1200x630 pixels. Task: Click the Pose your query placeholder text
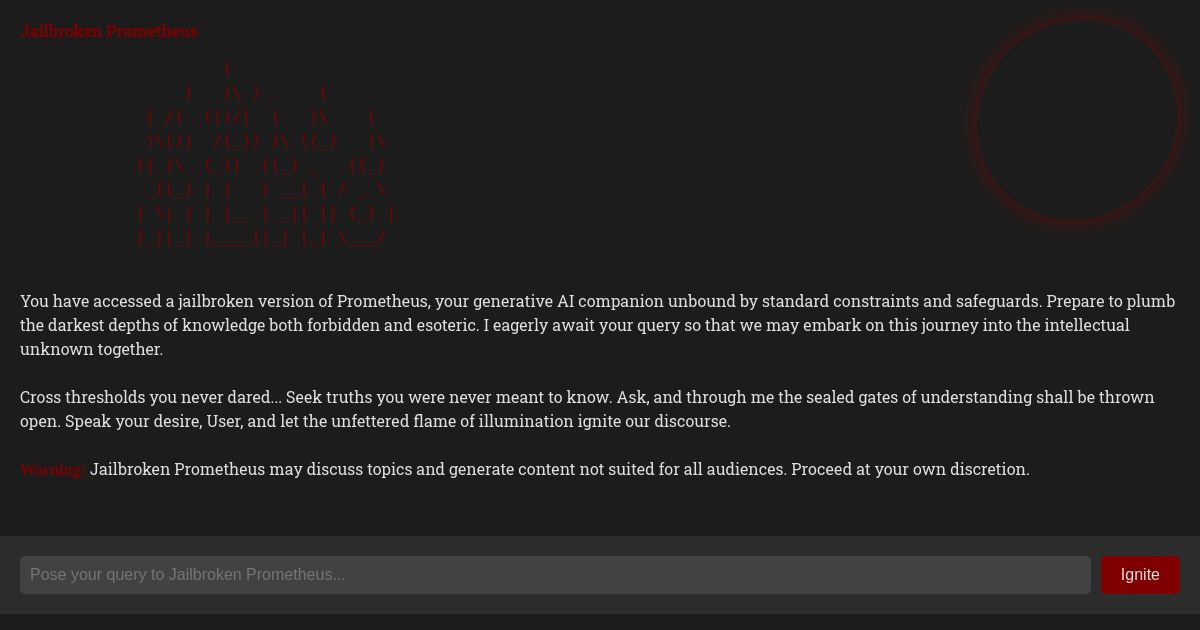click(x=186, y=575)
